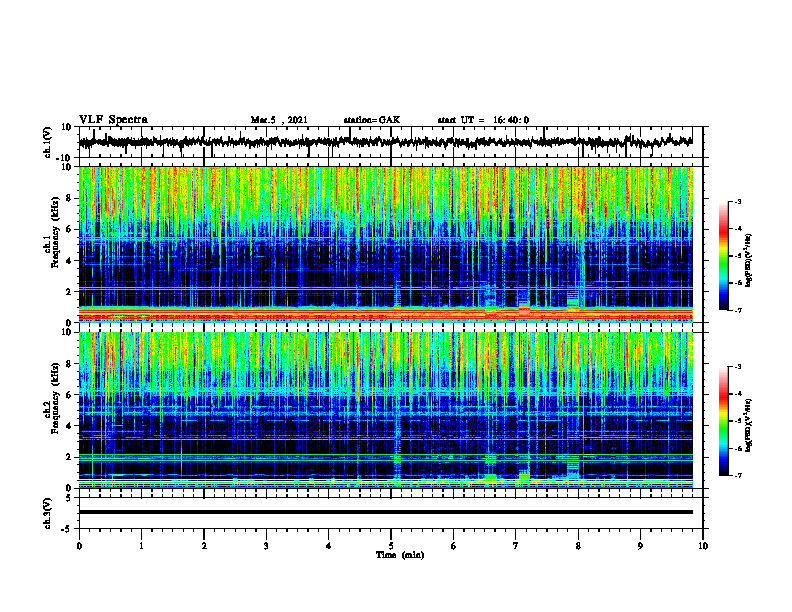Click ch.2 spectrogram frequency tick "4"
The width and height of the screenshot is (792, 612).
tap(69, 426)
